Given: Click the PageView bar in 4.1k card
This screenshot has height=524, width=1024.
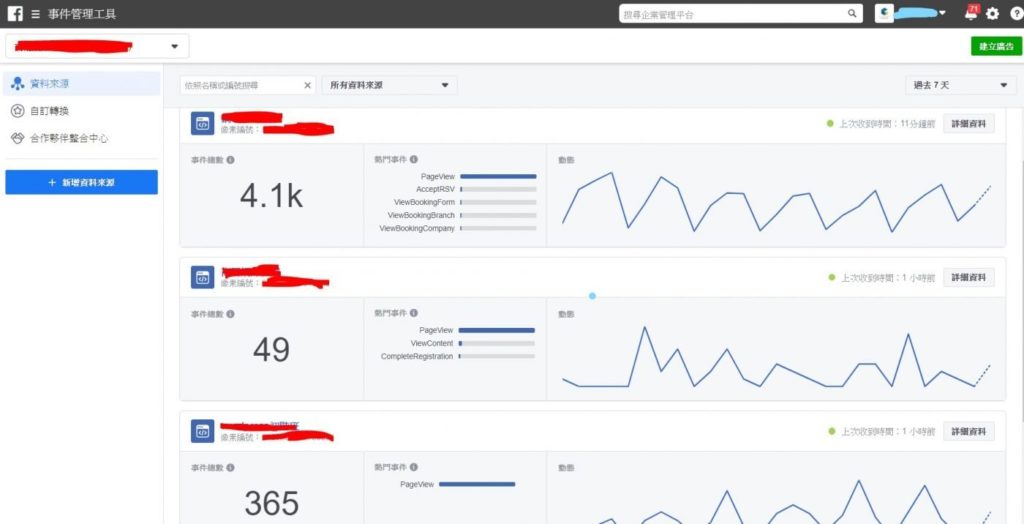Looking at the screenshot, I should (x=498, y=176).
